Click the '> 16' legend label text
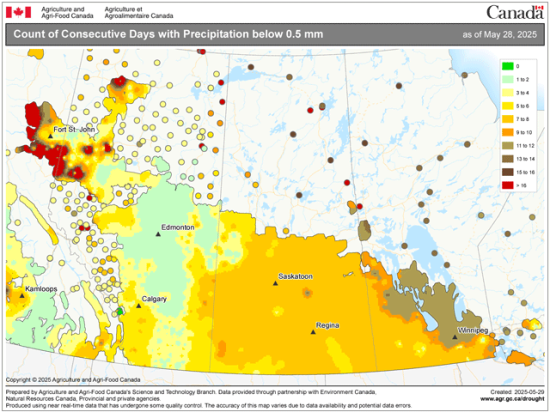The width and height of the screenshot is (550, 412). pos(521,185)
